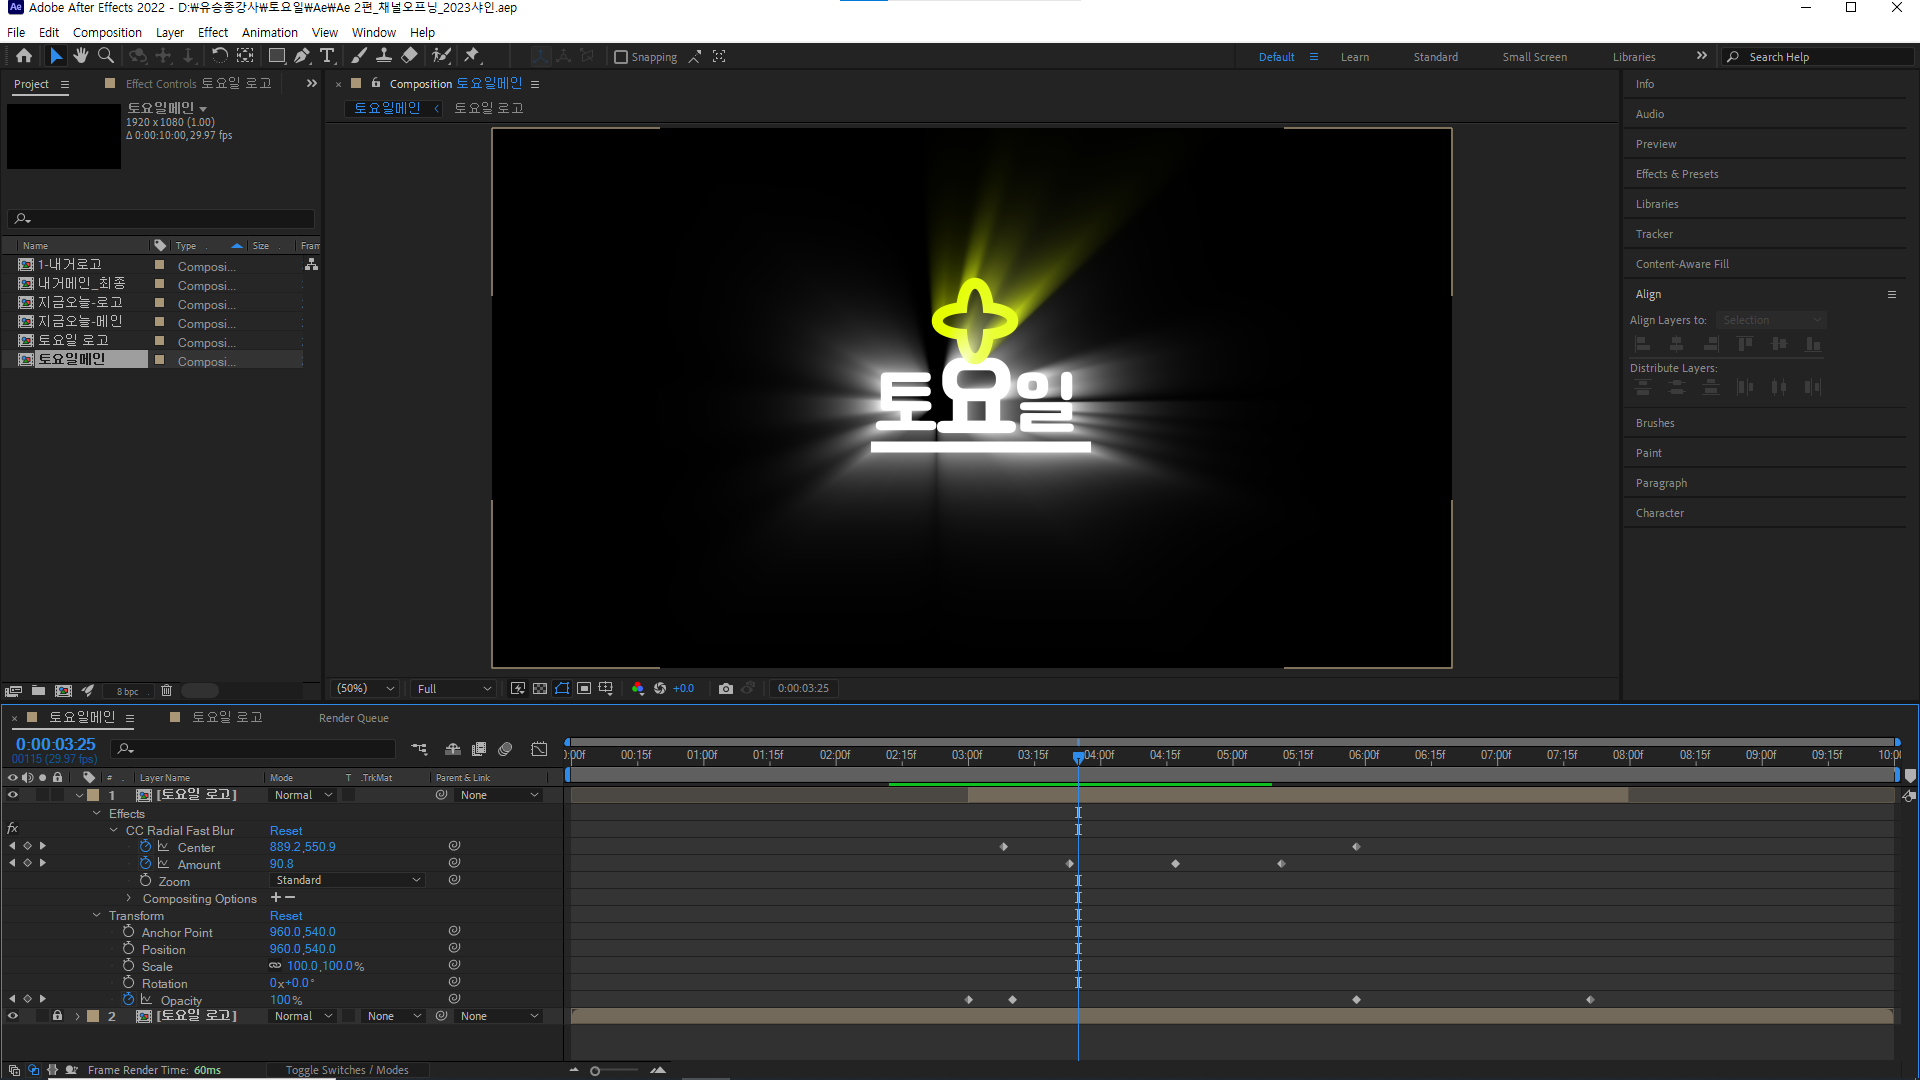
Task: Select the Hand tool
Action: [81, 56]
